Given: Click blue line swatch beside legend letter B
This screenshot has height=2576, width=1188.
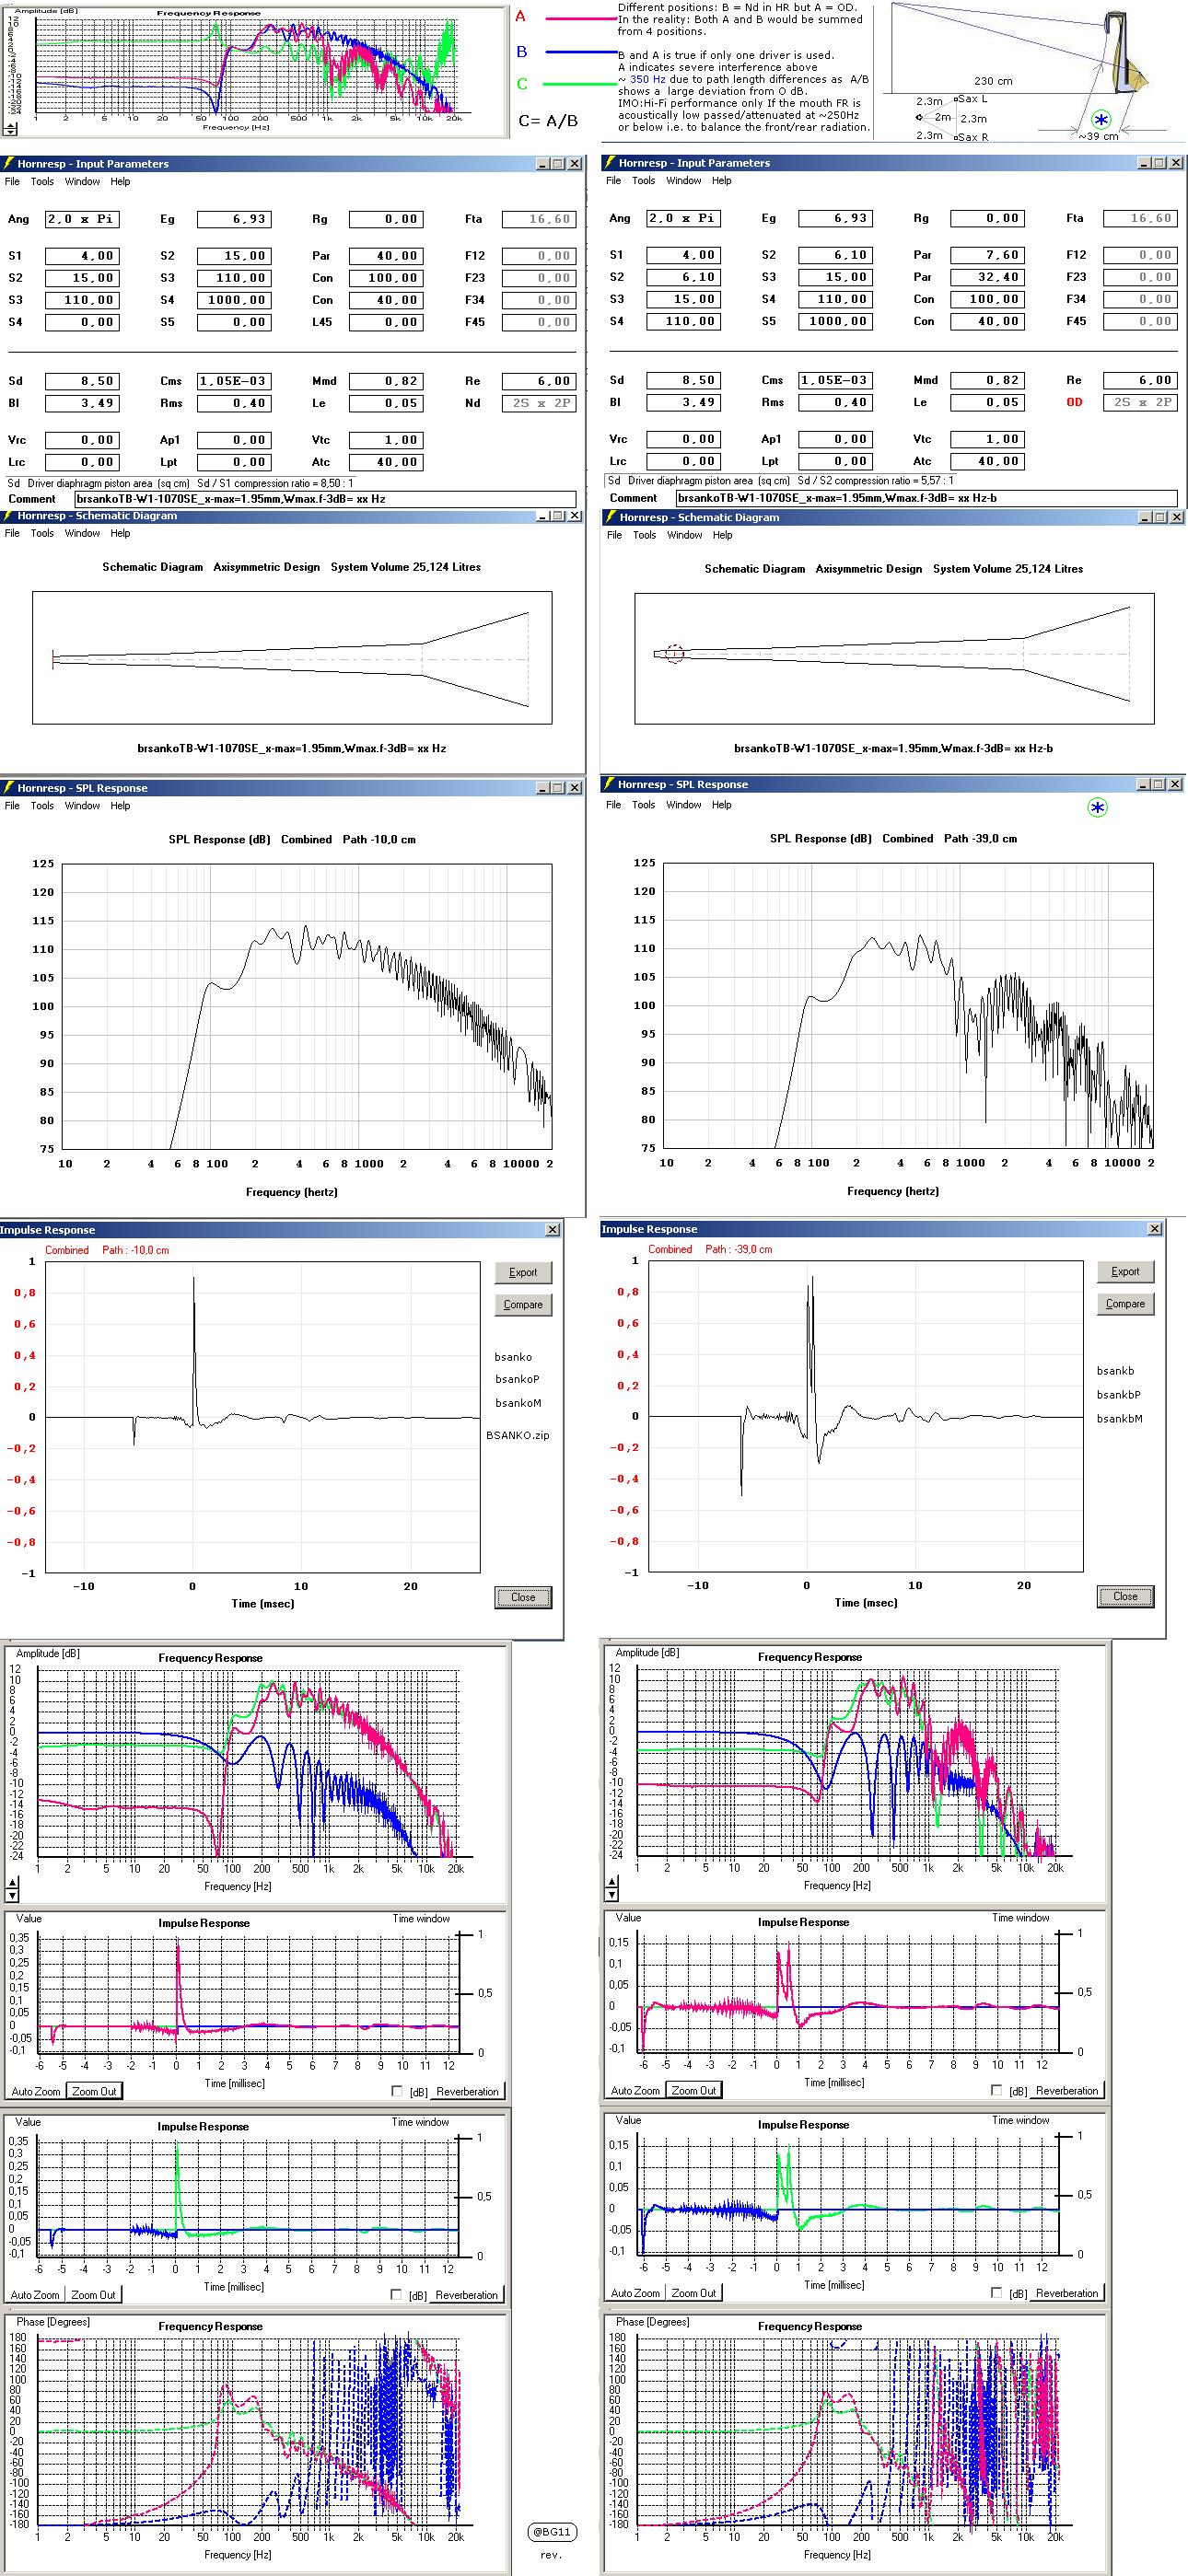Looking at the screenshot, I should click(x=581, y=51).
